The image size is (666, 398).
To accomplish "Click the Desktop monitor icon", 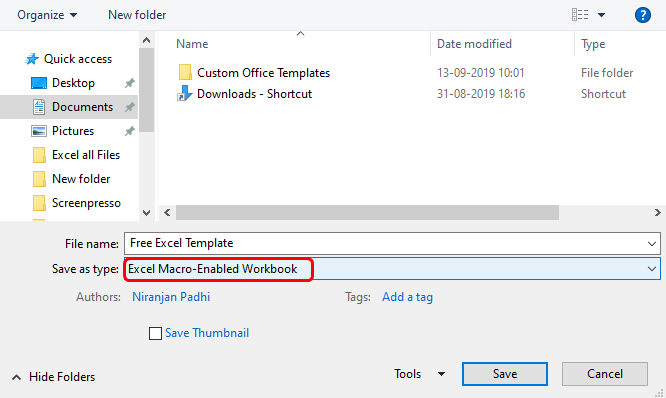I will (39, 83).
